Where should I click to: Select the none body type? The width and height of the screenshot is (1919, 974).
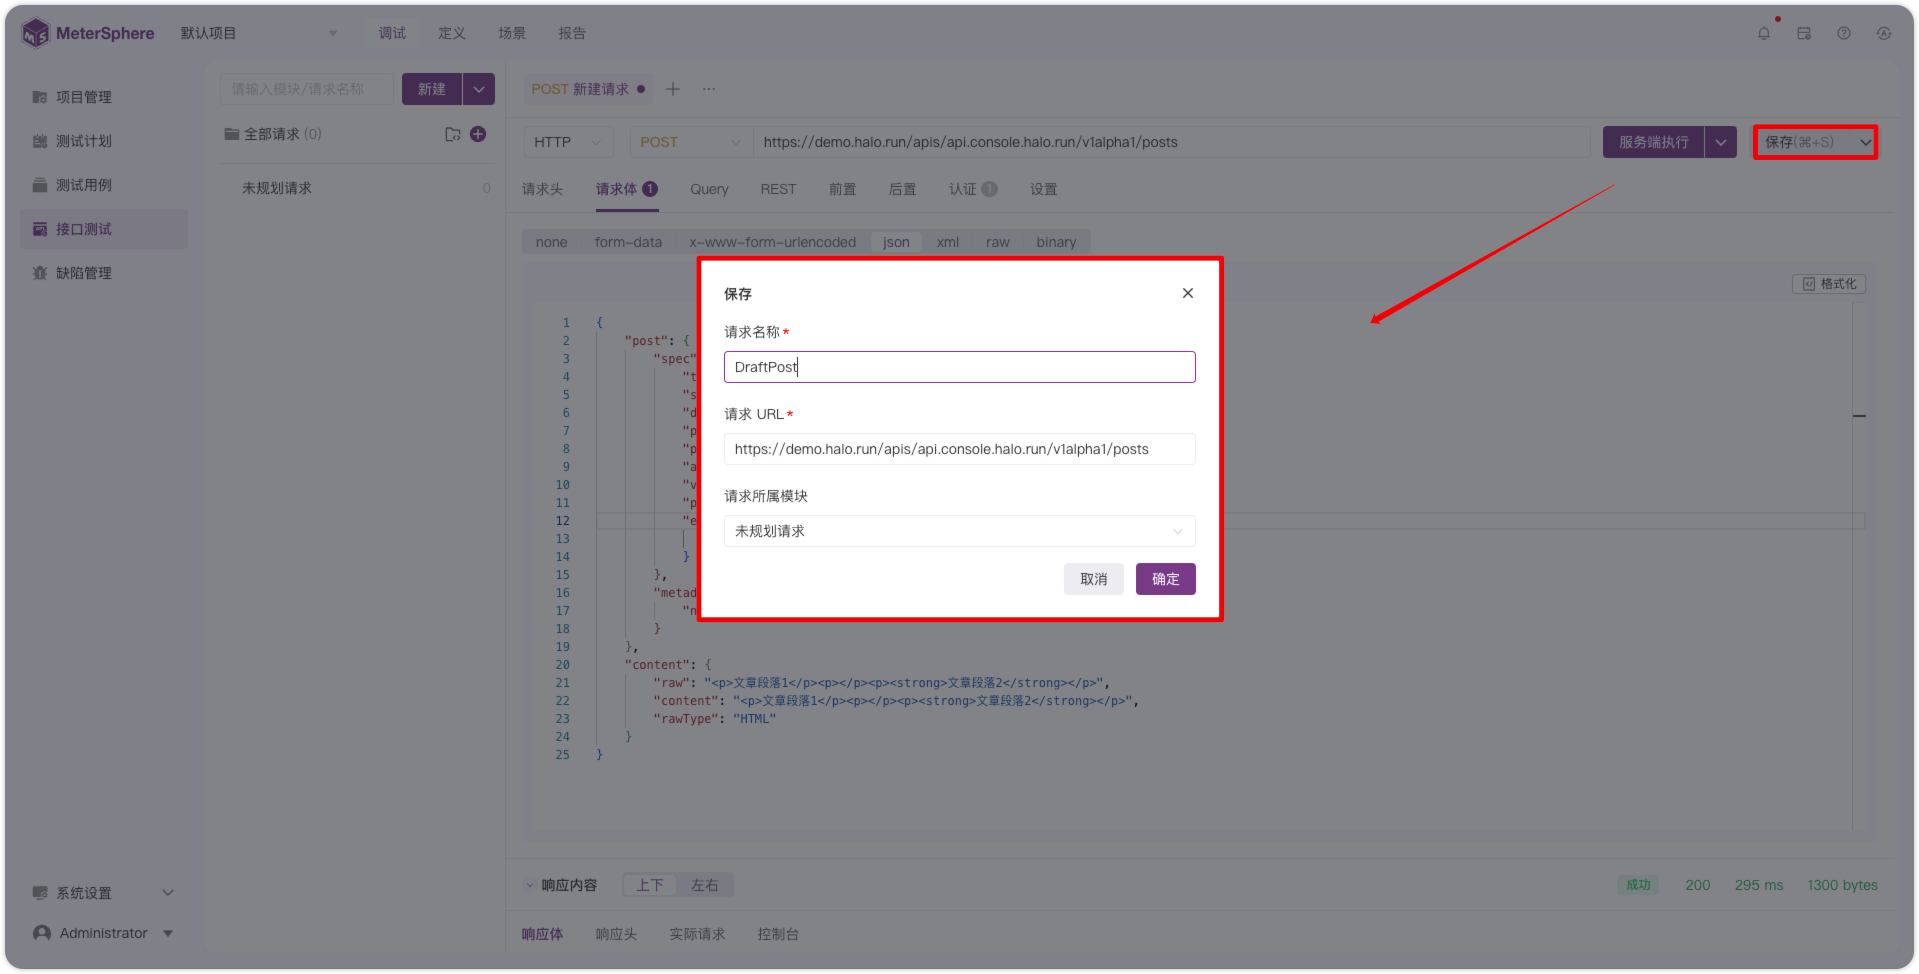pyautogui.click(x=551, y=242)
